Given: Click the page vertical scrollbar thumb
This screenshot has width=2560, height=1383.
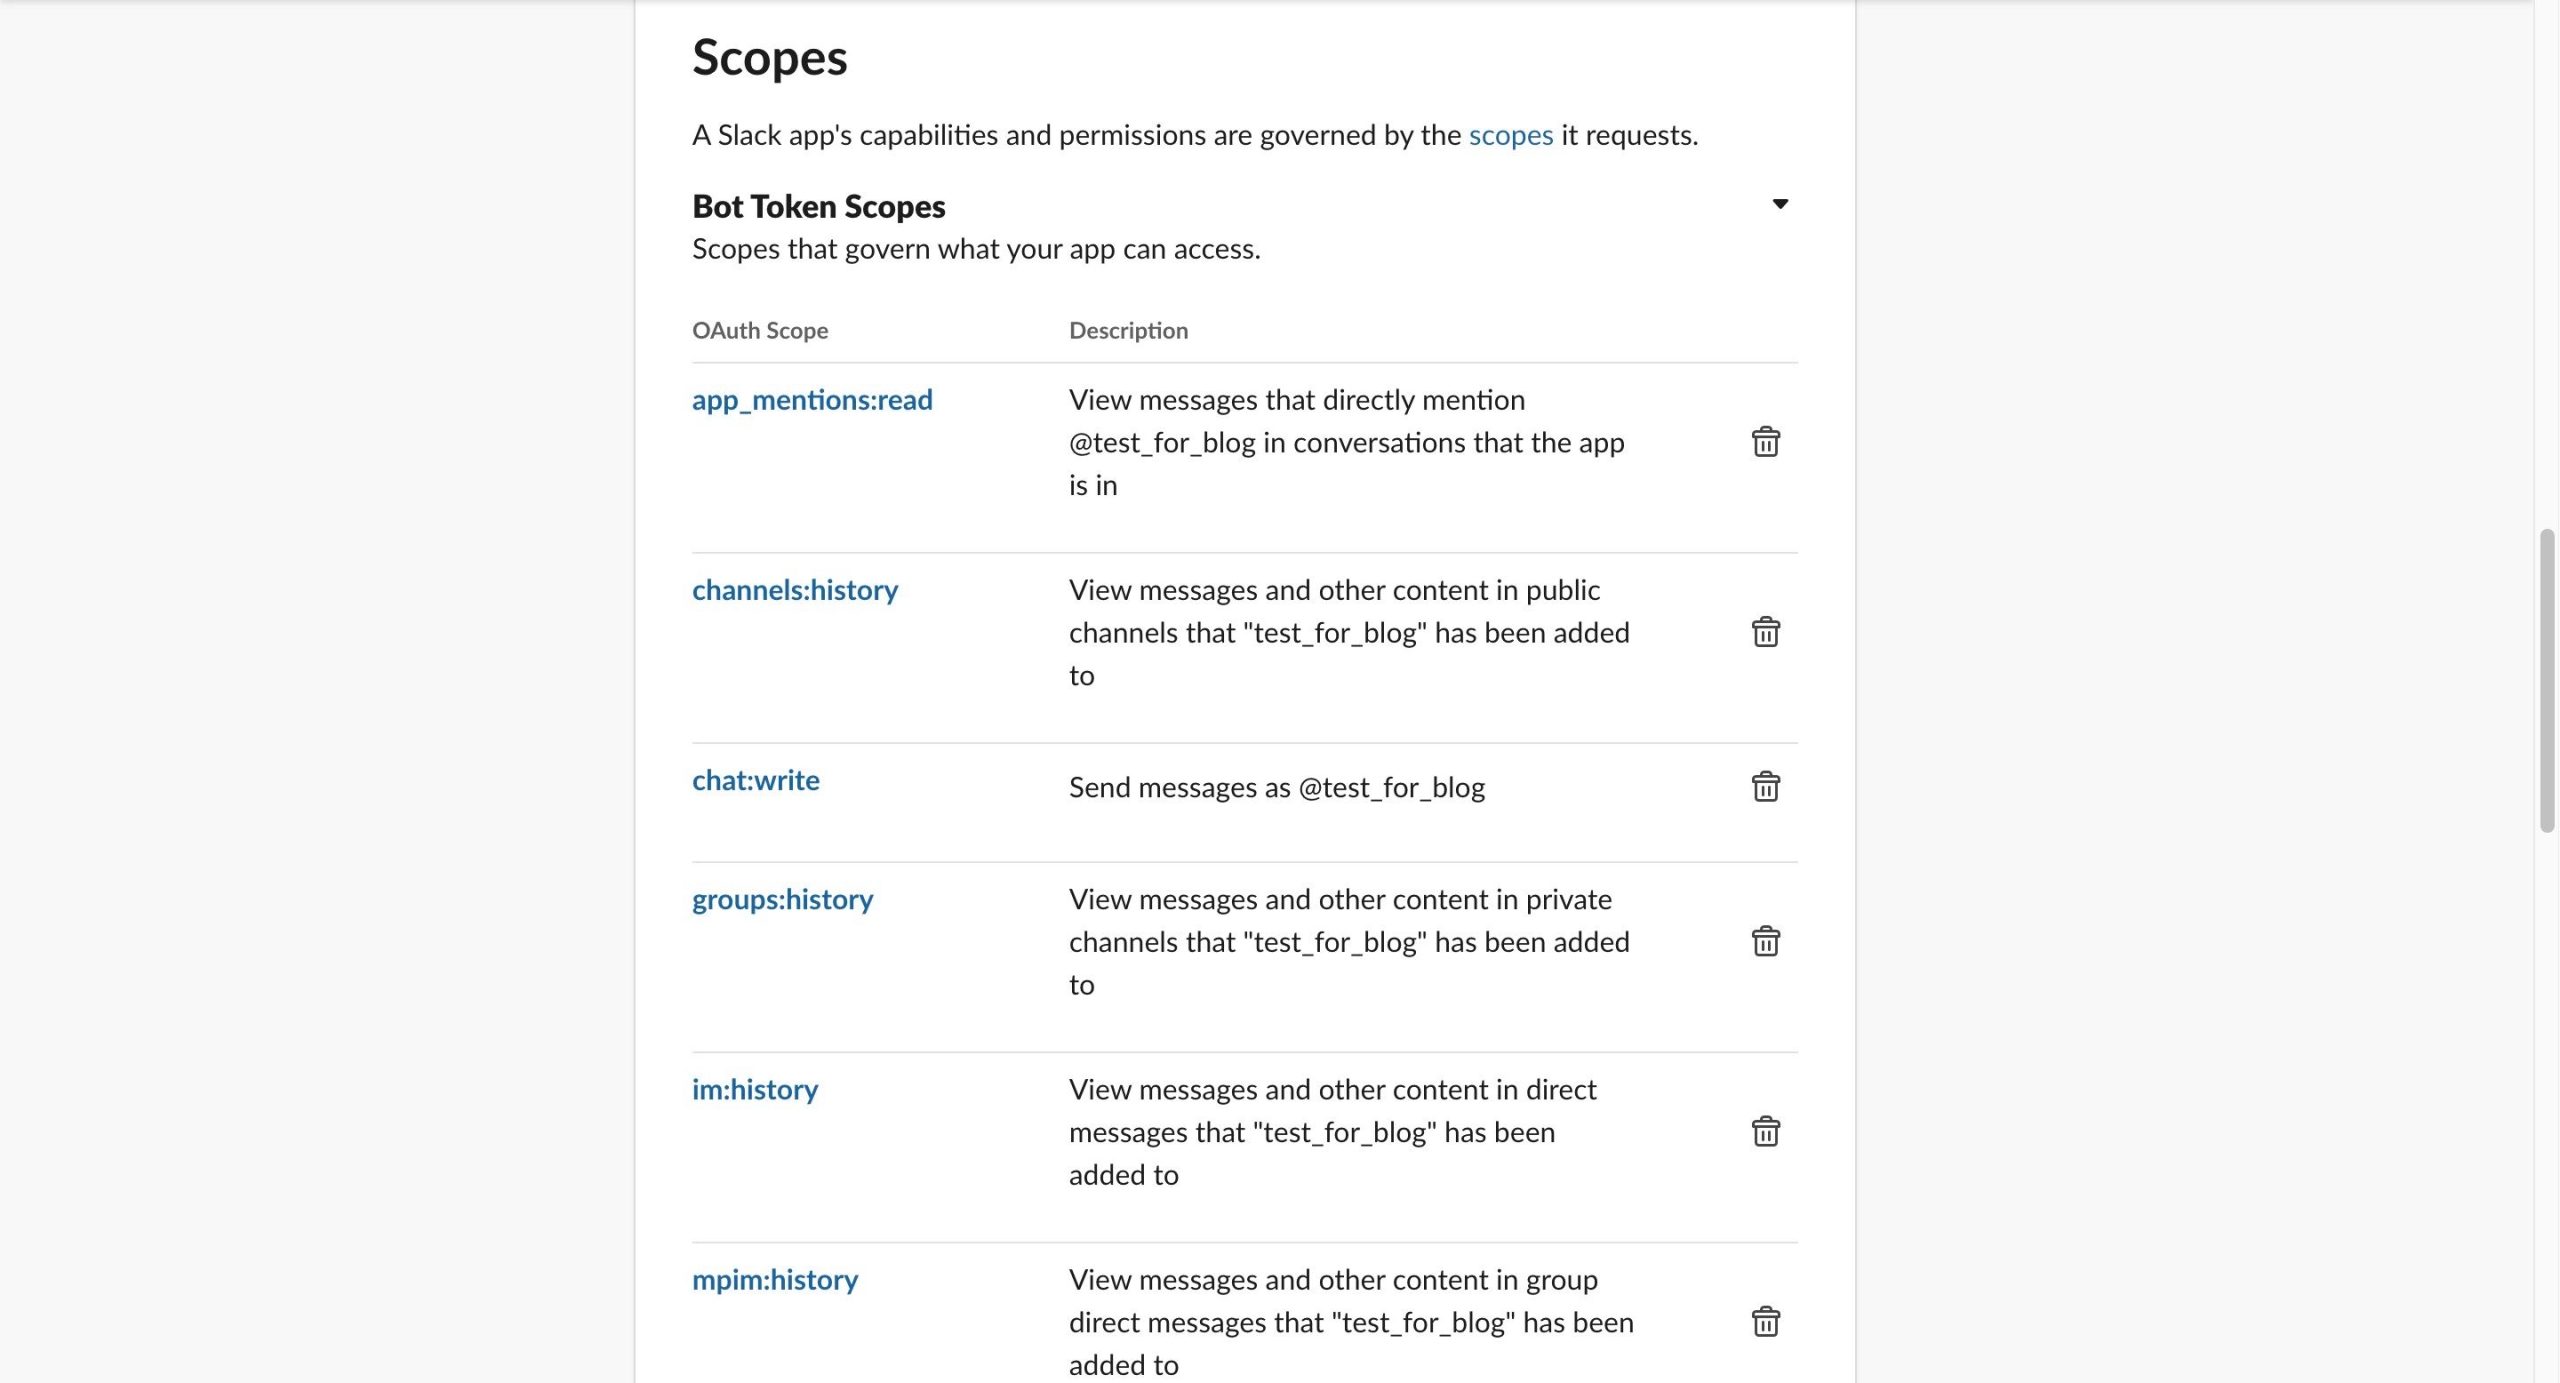Looking at the screenshot, I should coord(2546,680).
